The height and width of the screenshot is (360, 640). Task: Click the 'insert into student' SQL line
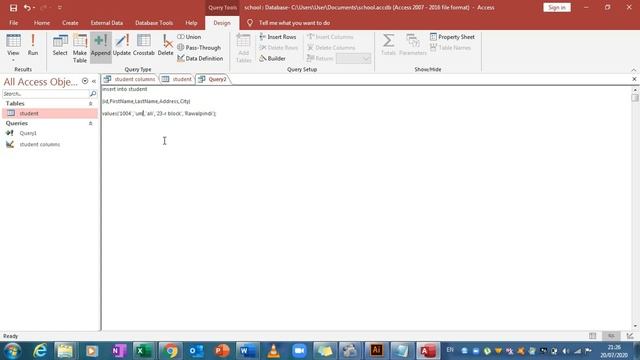tap(125, 89)
